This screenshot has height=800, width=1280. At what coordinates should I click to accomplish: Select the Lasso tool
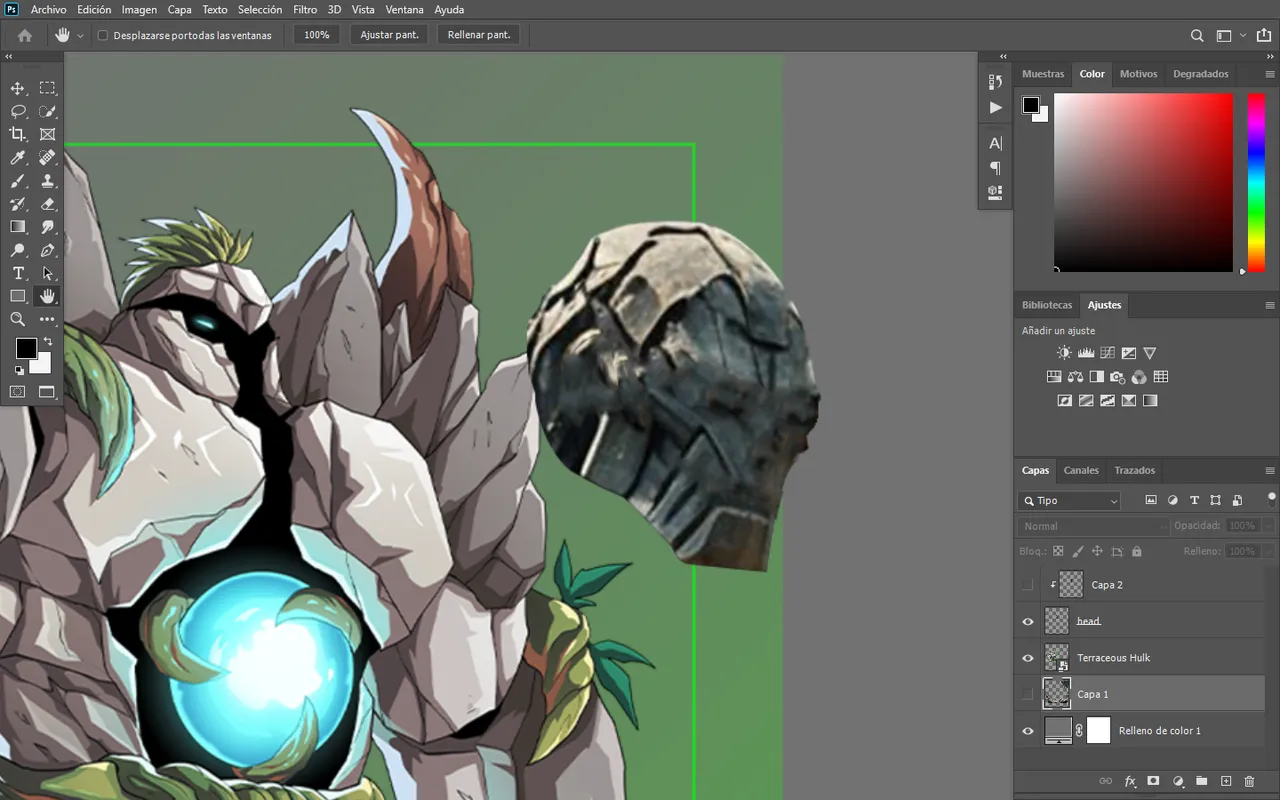coord(18,112)
